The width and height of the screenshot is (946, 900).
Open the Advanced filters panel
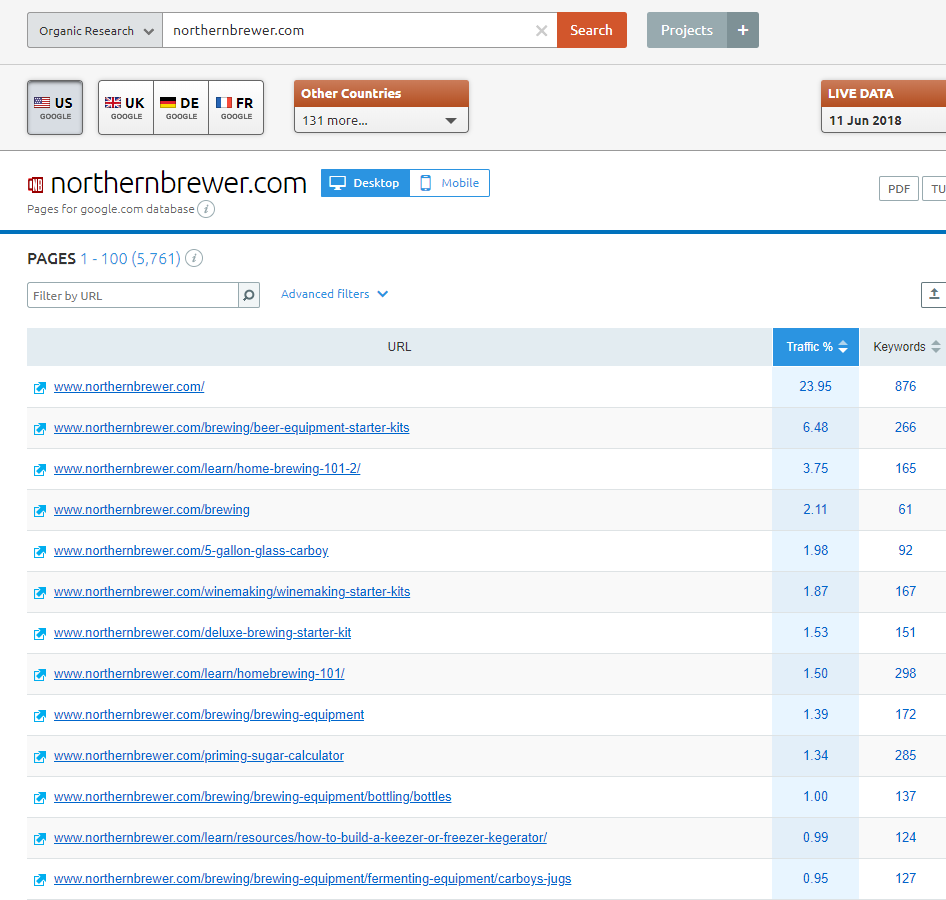coord(334,294)
